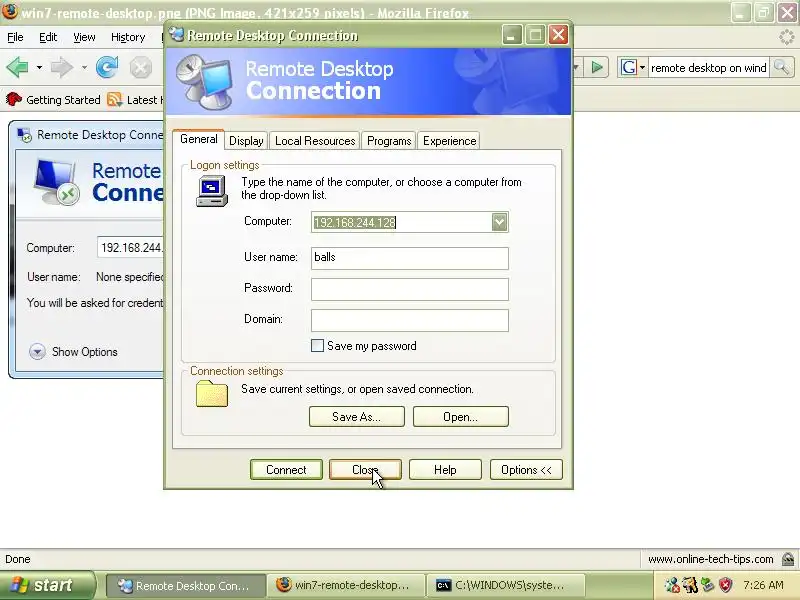Click the network connection tray icon with red x
The height and width of the screenshot is (600, 800).
[672, 585]
